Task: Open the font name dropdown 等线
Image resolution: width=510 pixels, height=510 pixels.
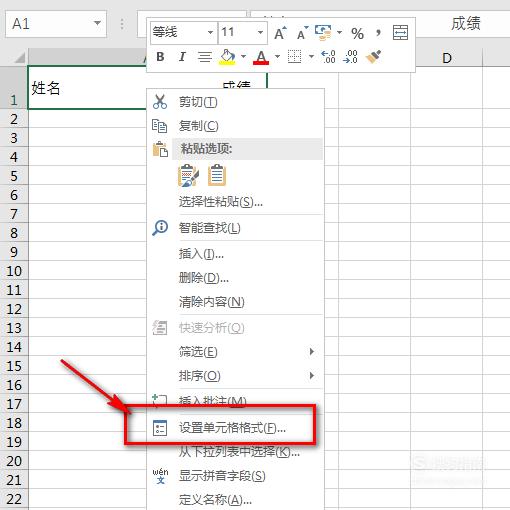Action: (x=210, y=33)
